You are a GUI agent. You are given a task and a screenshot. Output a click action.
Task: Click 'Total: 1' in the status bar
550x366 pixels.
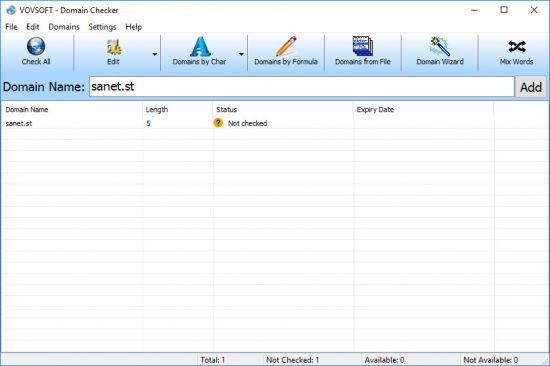pos(212,360)
